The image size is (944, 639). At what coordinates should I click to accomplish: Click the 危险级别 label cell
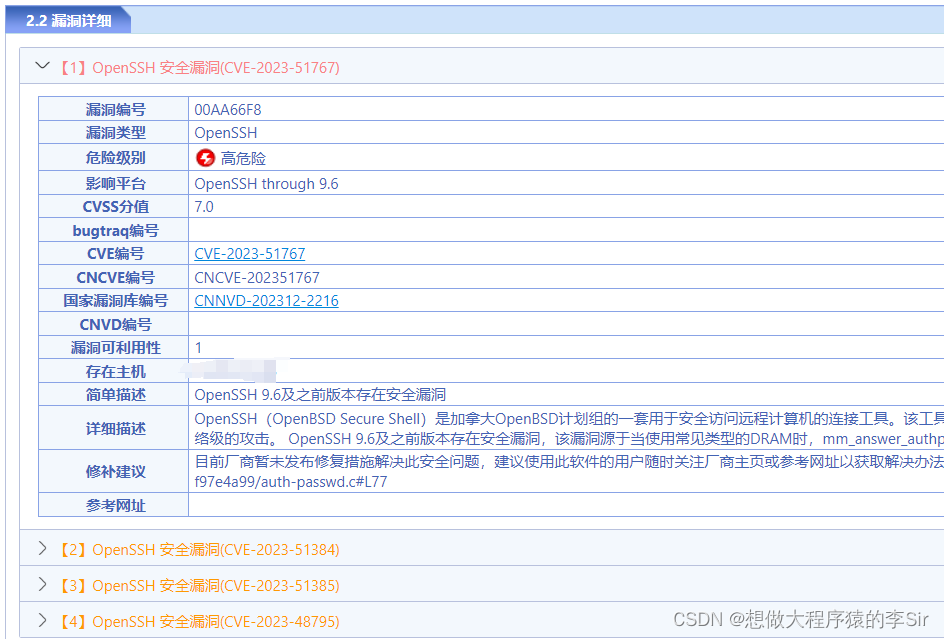click(x=114, y=158)
